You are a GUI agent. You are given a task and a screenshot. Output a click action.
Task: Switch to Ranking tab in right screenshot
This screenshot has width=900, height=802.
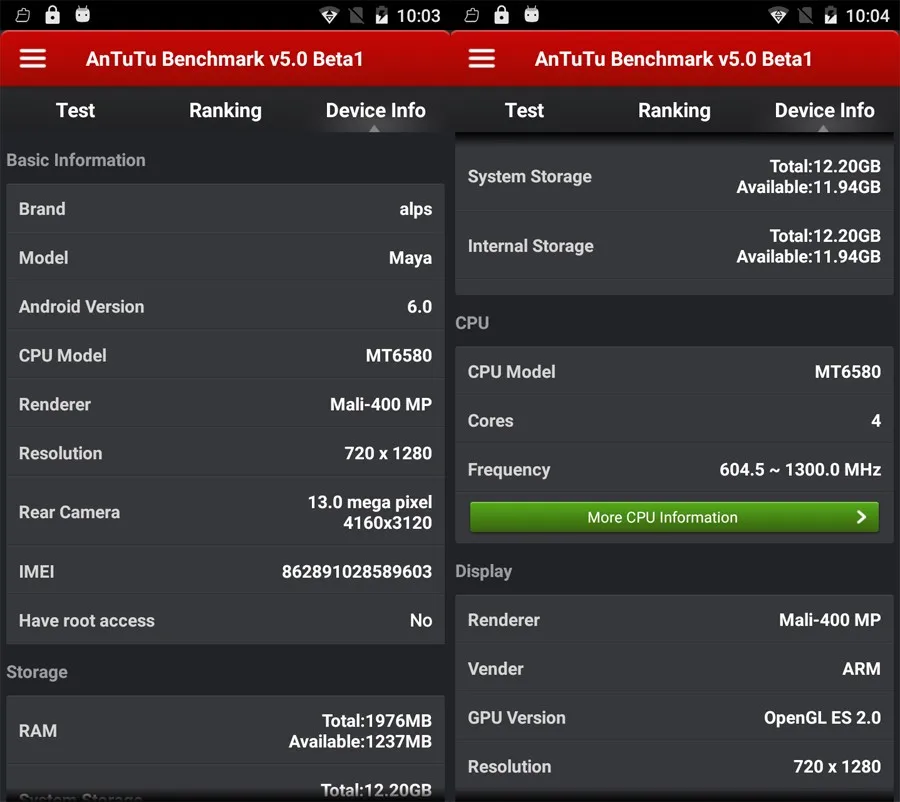(x=674, y=110)
